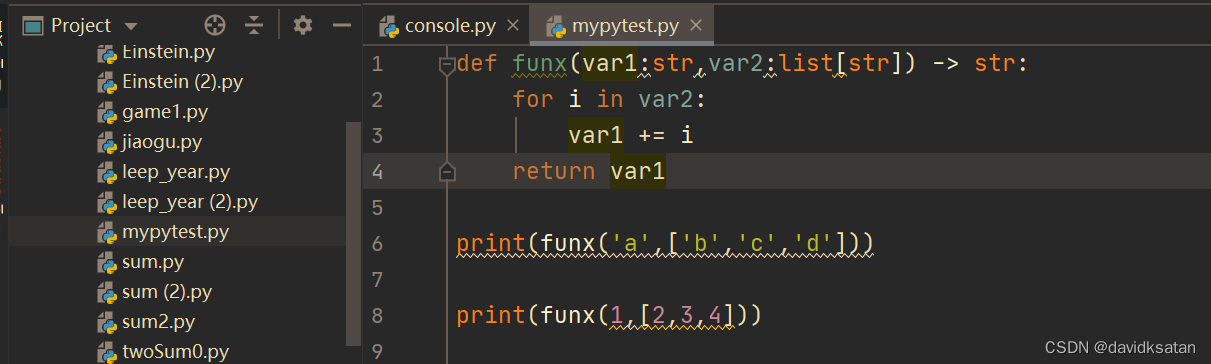Collapse the funx function fold marker on line 1

pyautogui.click(x=447, y=65)
